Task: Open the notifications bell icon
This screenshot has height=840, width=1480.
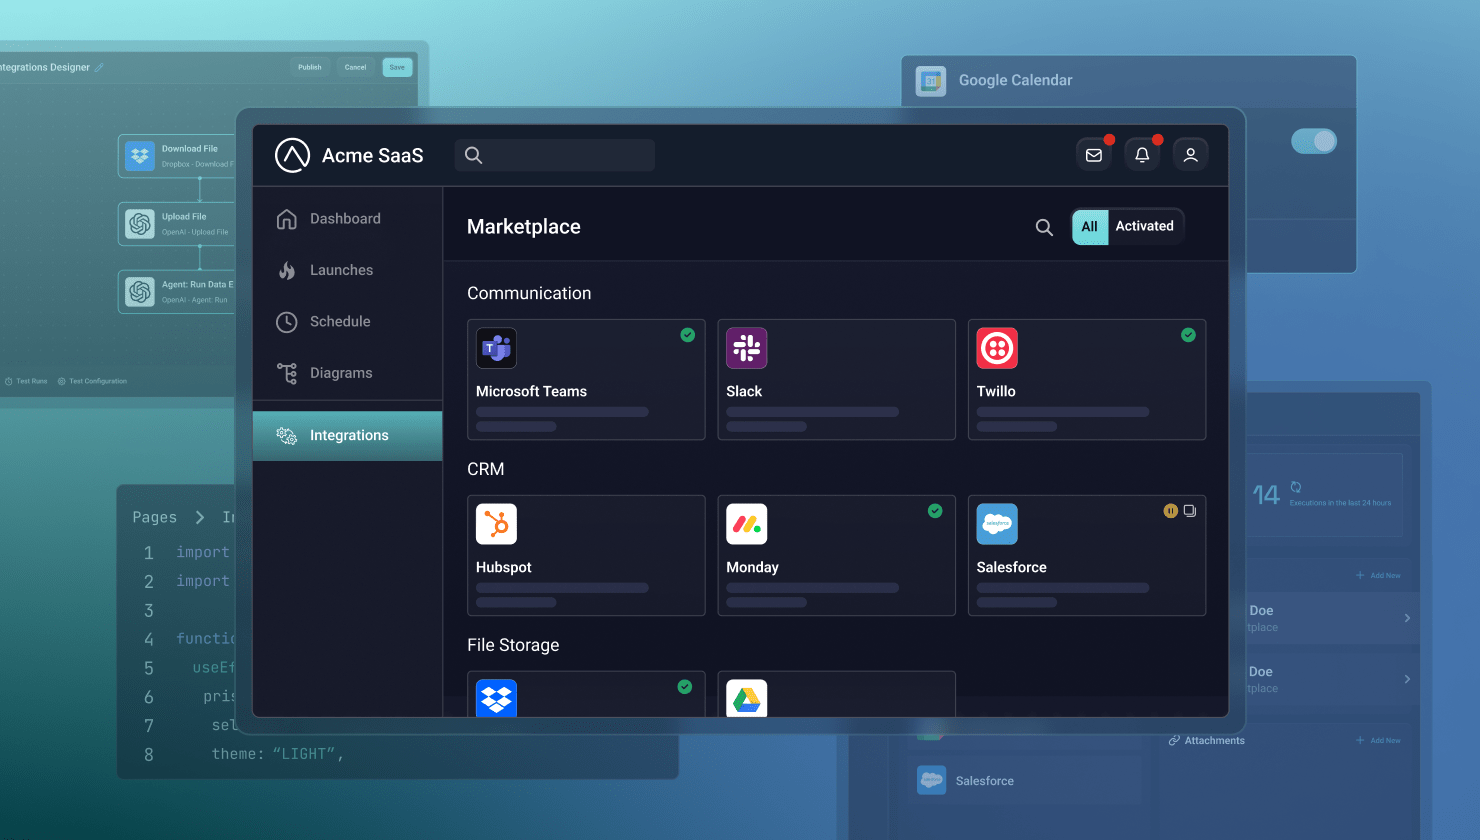Action: point(1142,155)
